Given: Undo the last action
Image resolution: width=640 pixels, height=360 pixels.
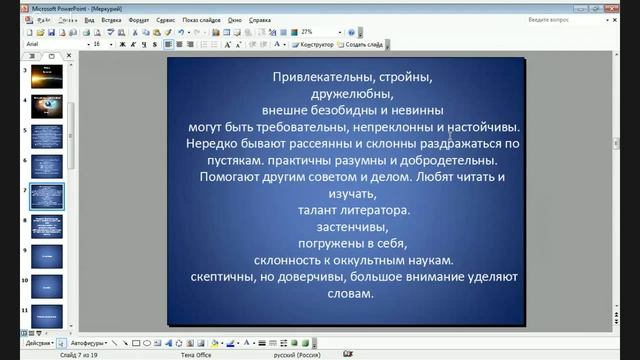Looking at the screenshot, I should 181,32.
